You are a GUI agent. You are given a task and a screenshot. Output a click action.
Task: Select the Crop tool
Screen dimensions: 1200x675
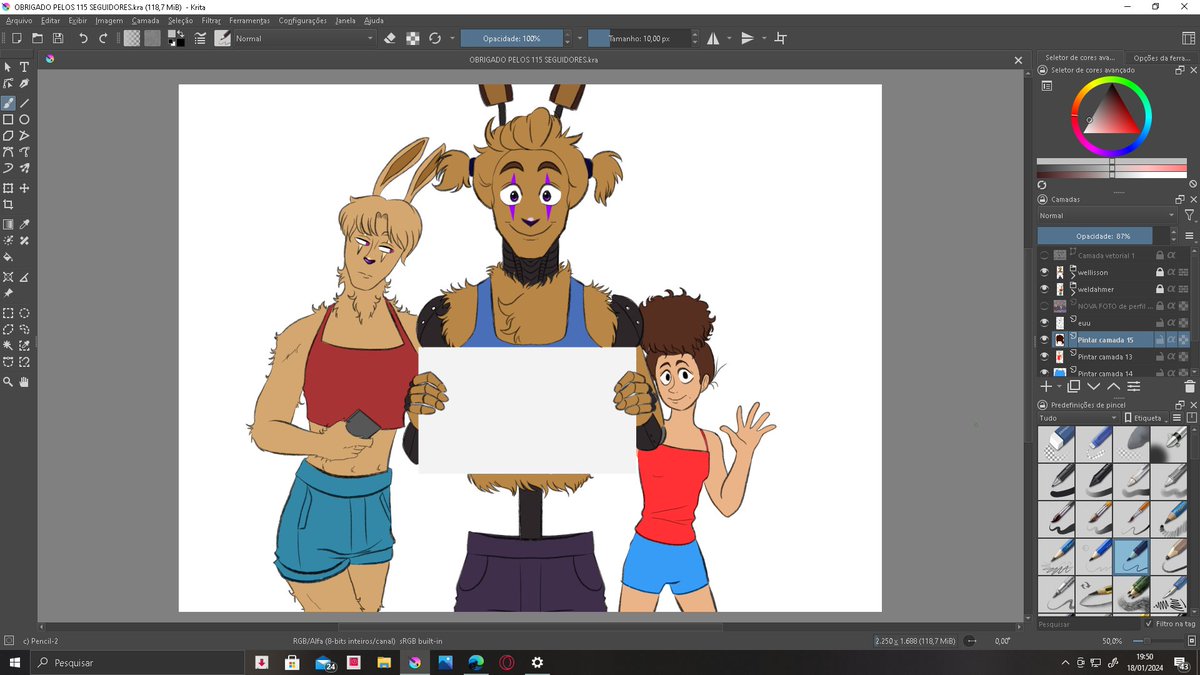[8, 205]
